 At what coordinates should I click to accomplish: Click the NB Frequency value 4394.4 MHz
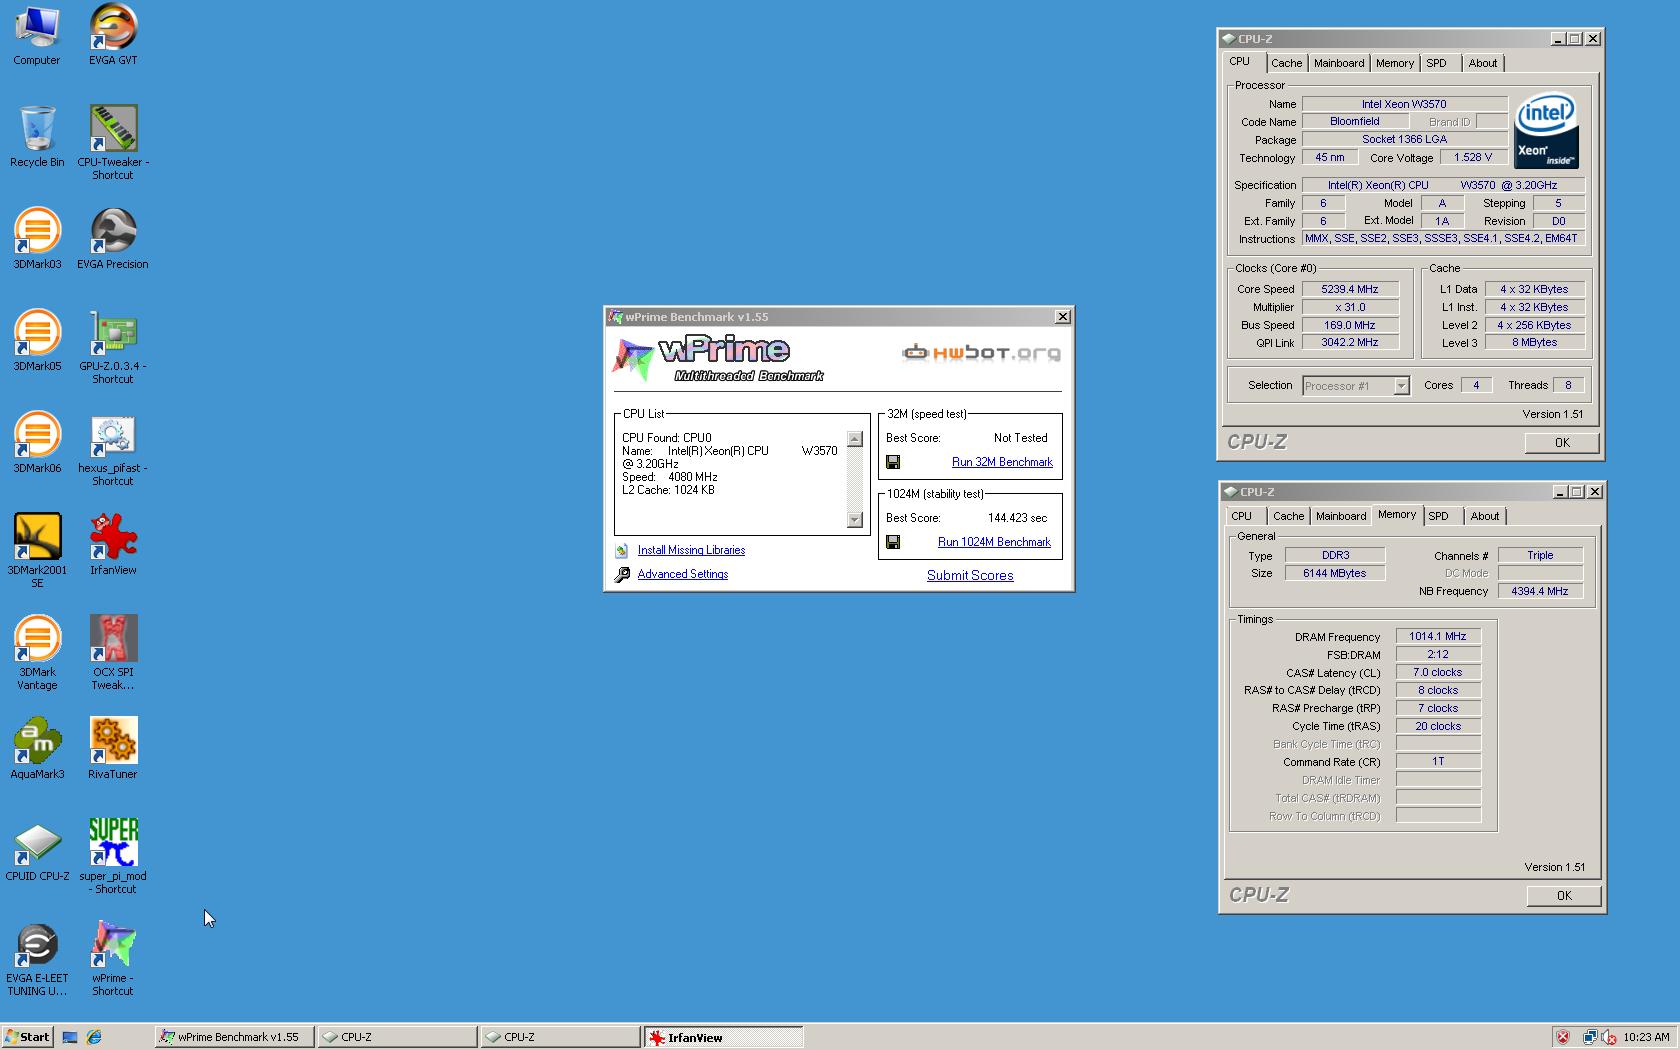[x=1540, y=591]
